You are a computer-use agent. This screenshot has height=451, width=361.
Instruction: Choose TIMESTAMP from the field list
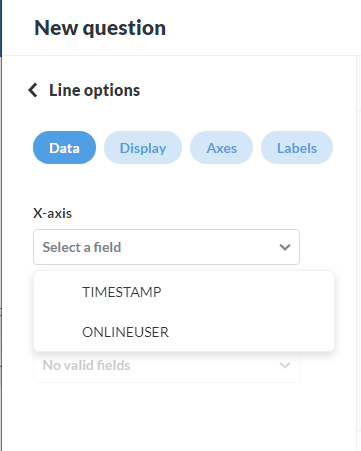point(184,292)
